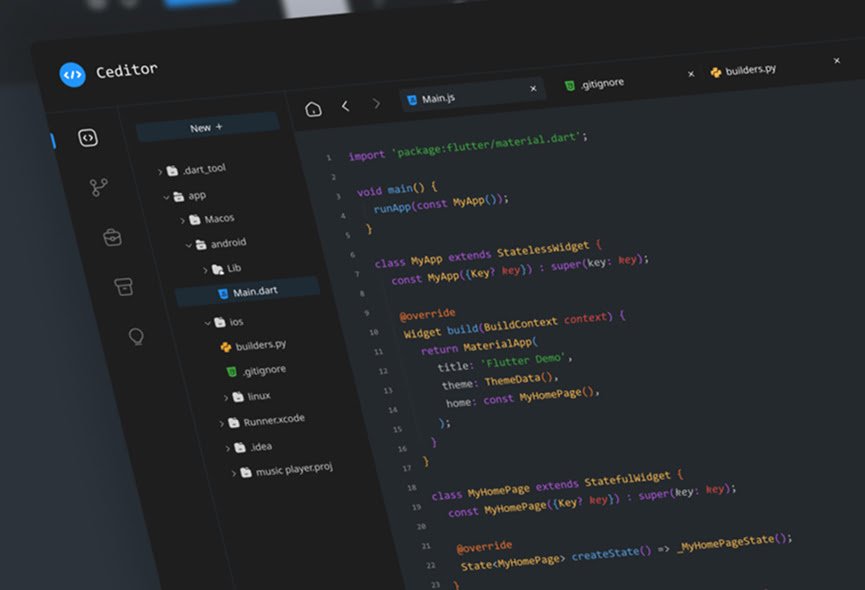Navigate back with left arrow
The image size is (865, 590).
click(345, 105)
